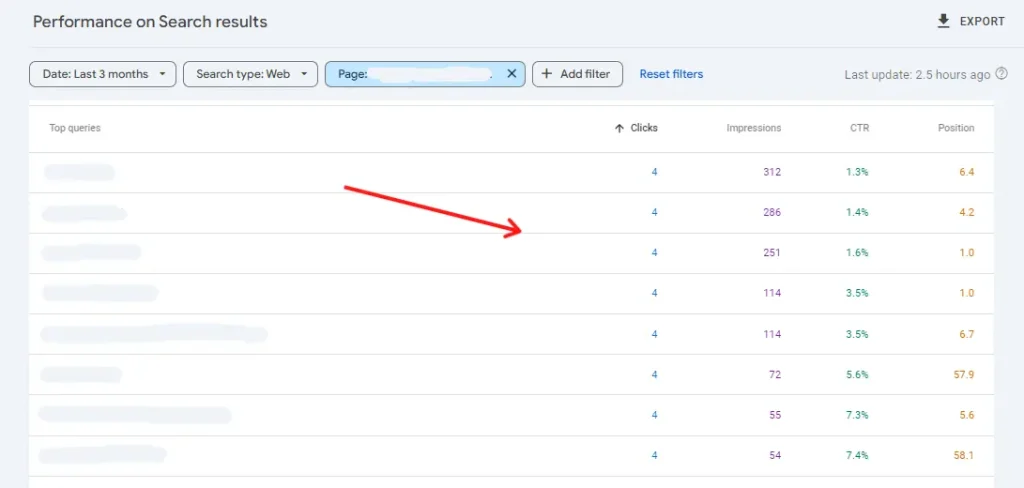
Task: Remove the Page filter with its X
Action: click(511, 74)
